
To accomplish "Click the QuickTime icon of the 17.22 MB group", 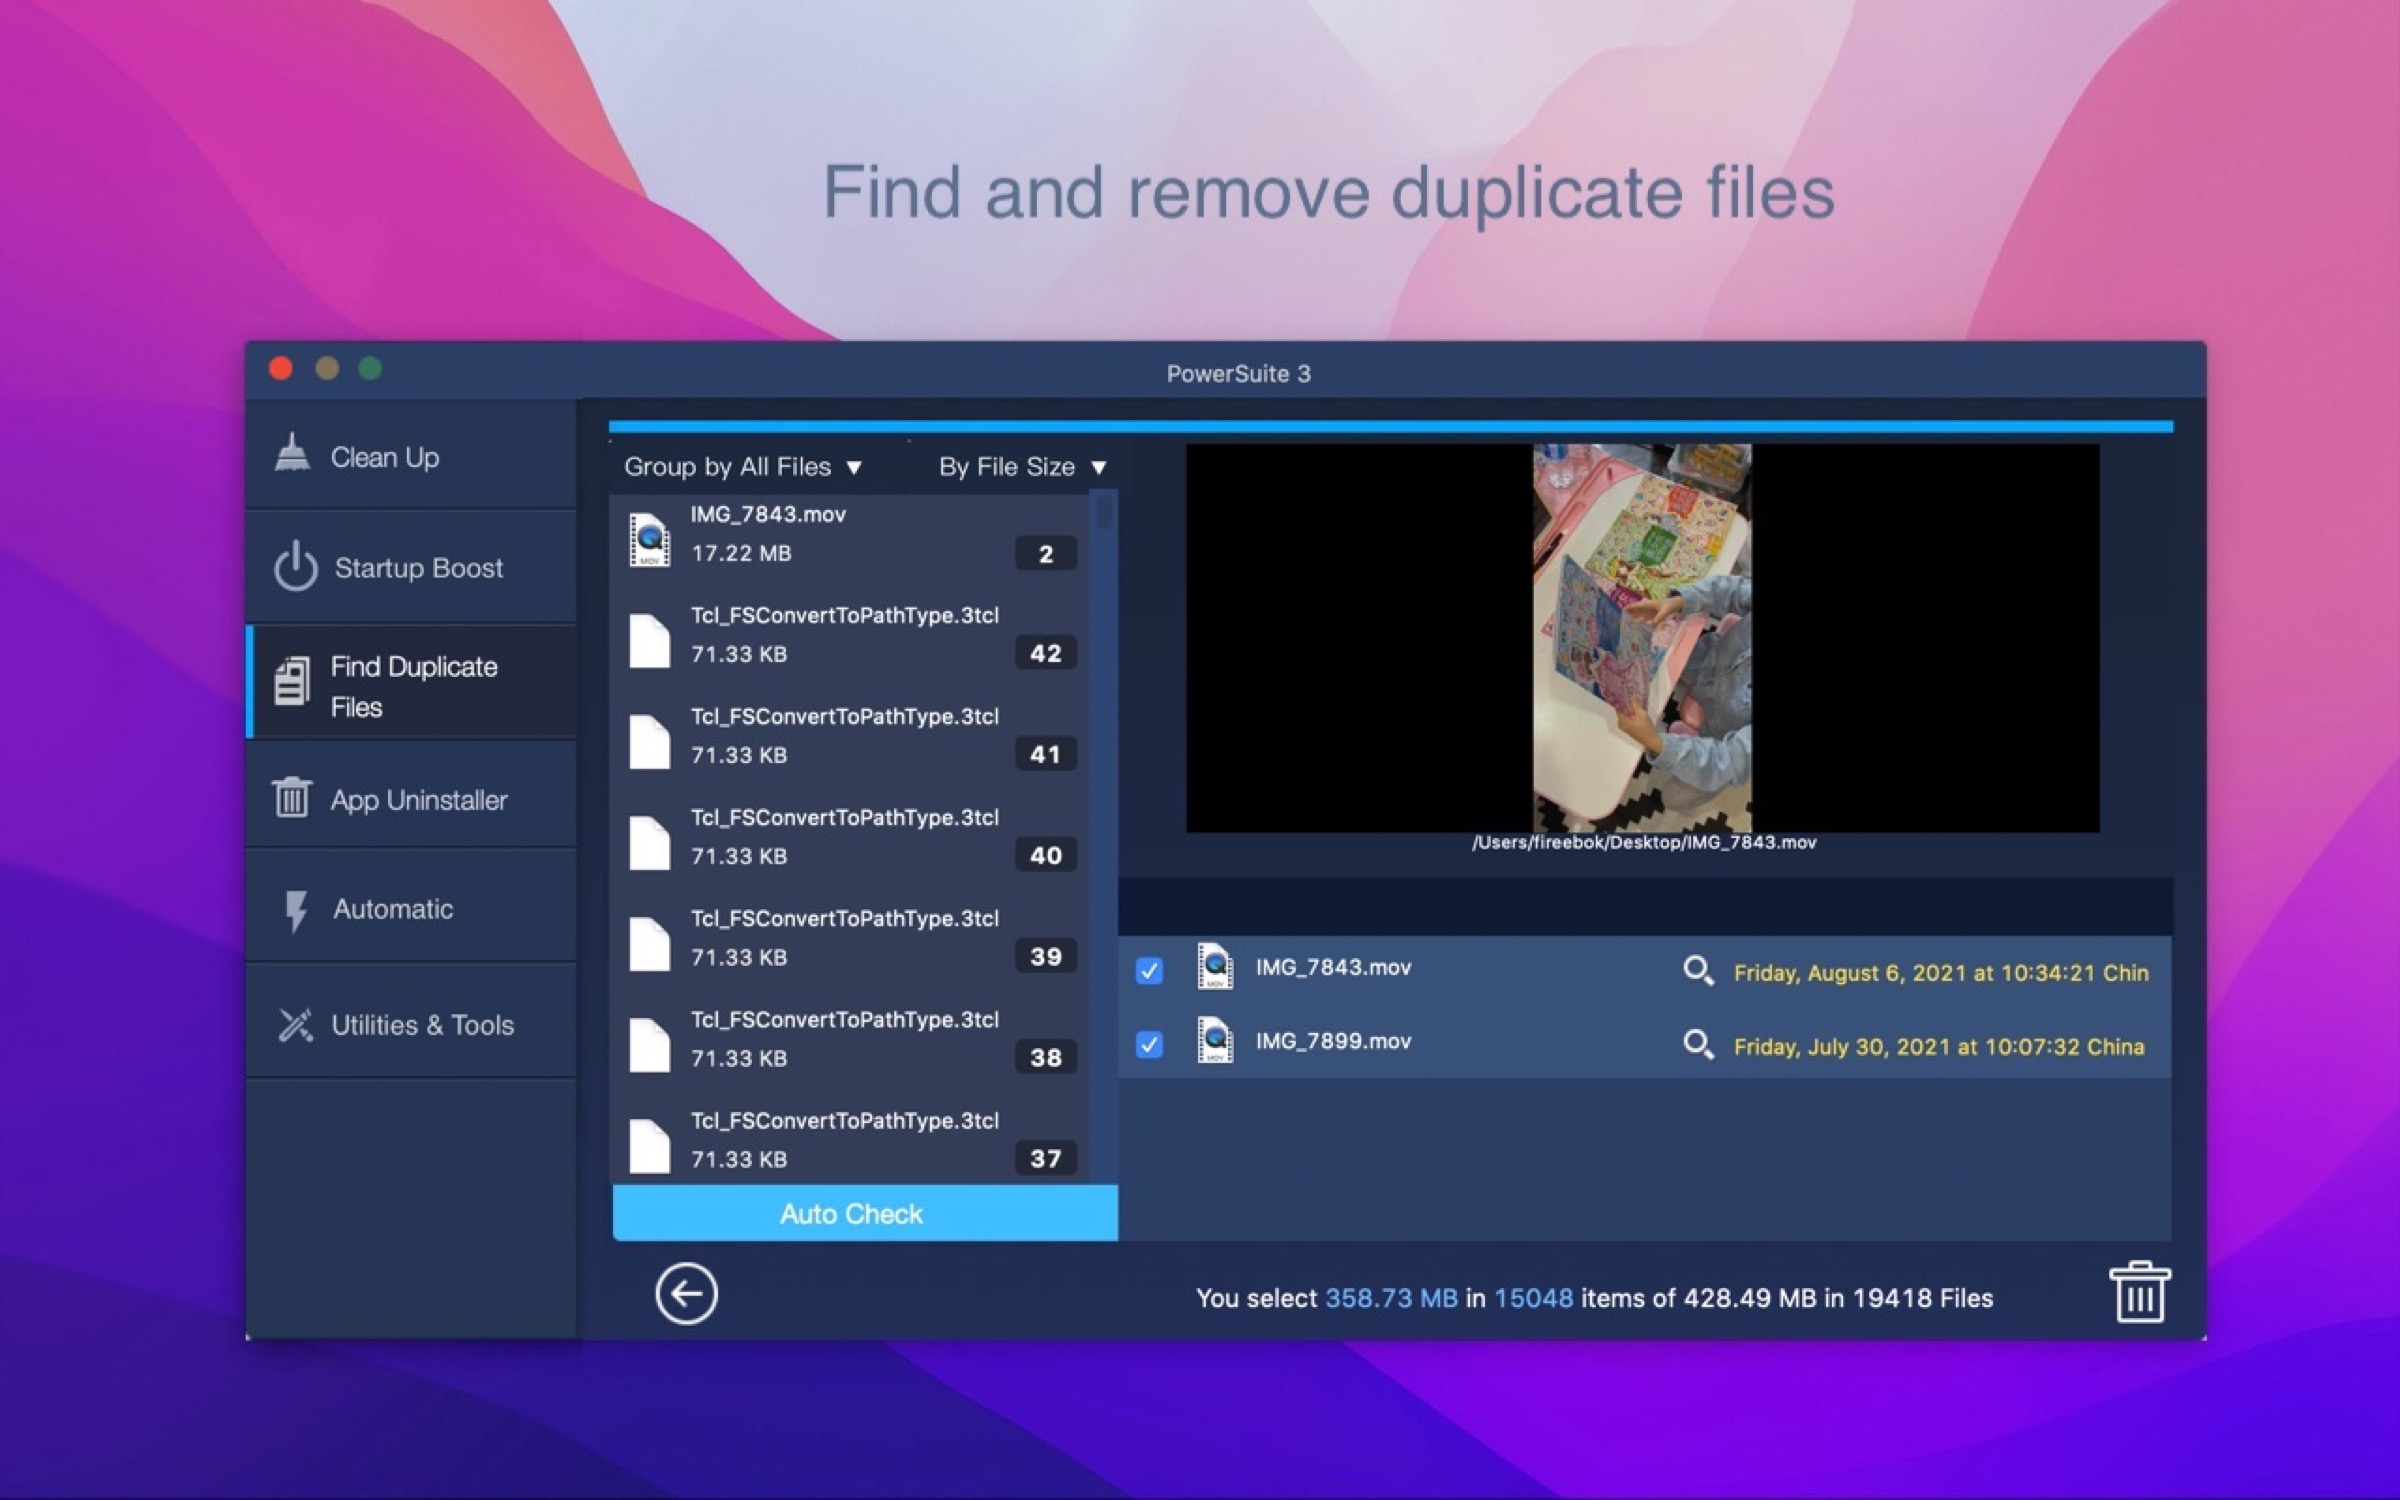I will (x=649, y=540).
